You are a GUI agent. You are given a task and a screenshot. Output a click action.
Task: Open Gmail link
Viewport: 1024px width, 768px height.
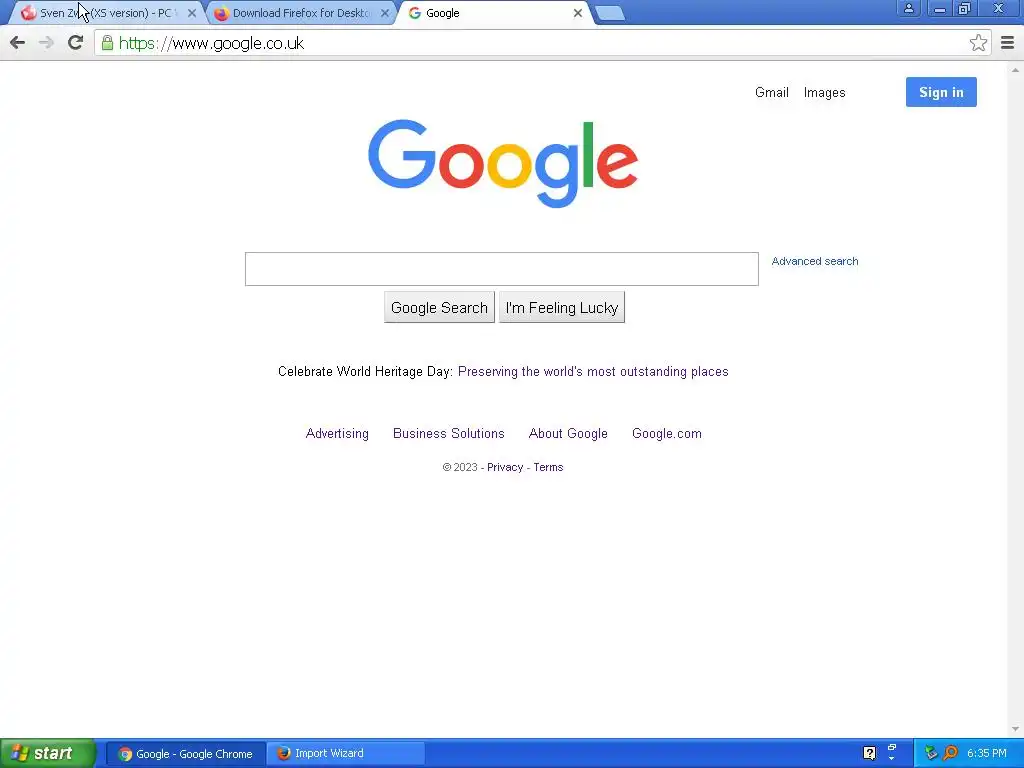[x=772, y=93]
